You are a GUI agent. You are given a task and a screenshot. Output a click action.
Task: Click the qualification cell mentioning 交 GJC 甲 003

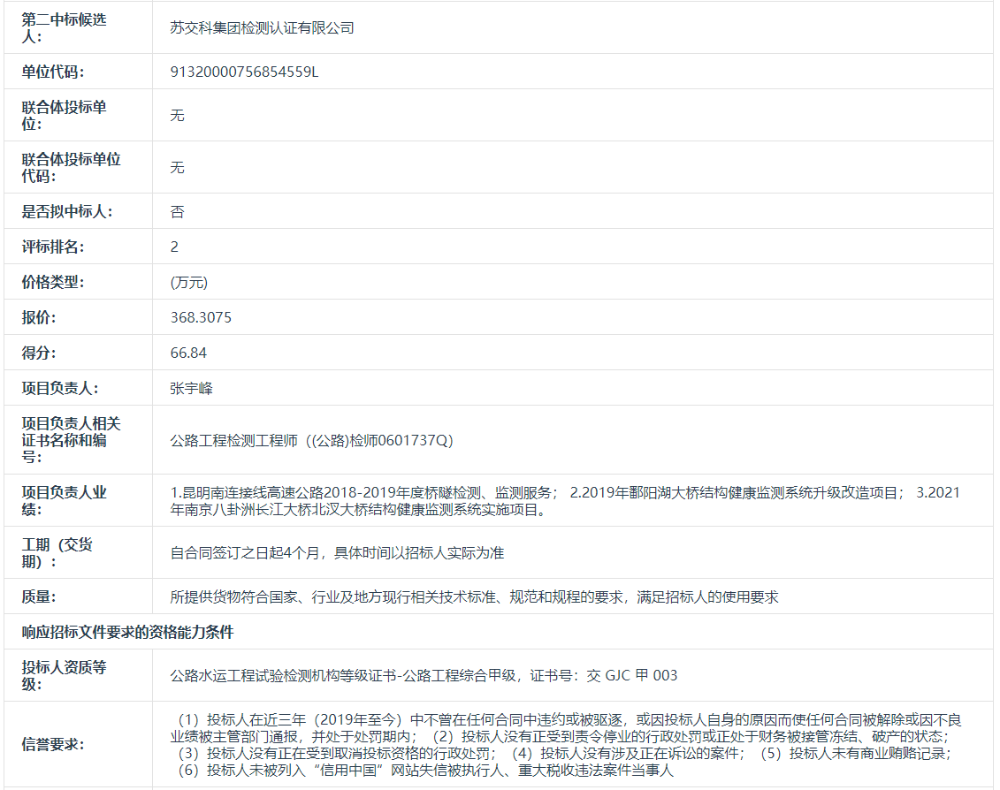(x=420, y=675)
